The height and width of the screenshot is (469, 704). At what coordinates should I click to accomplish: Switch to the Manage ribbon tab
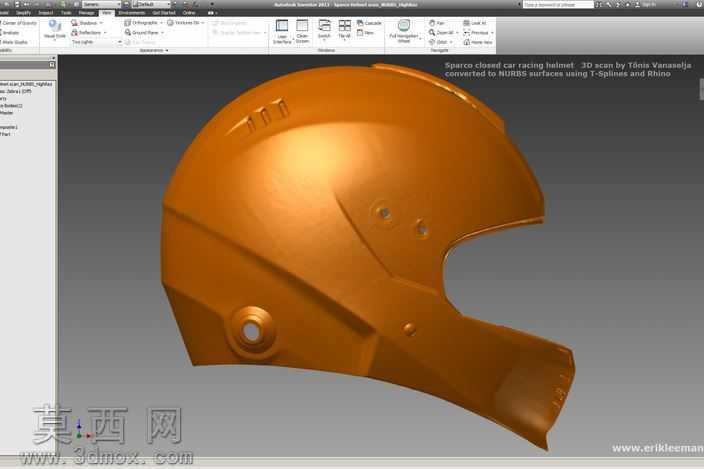86,13
